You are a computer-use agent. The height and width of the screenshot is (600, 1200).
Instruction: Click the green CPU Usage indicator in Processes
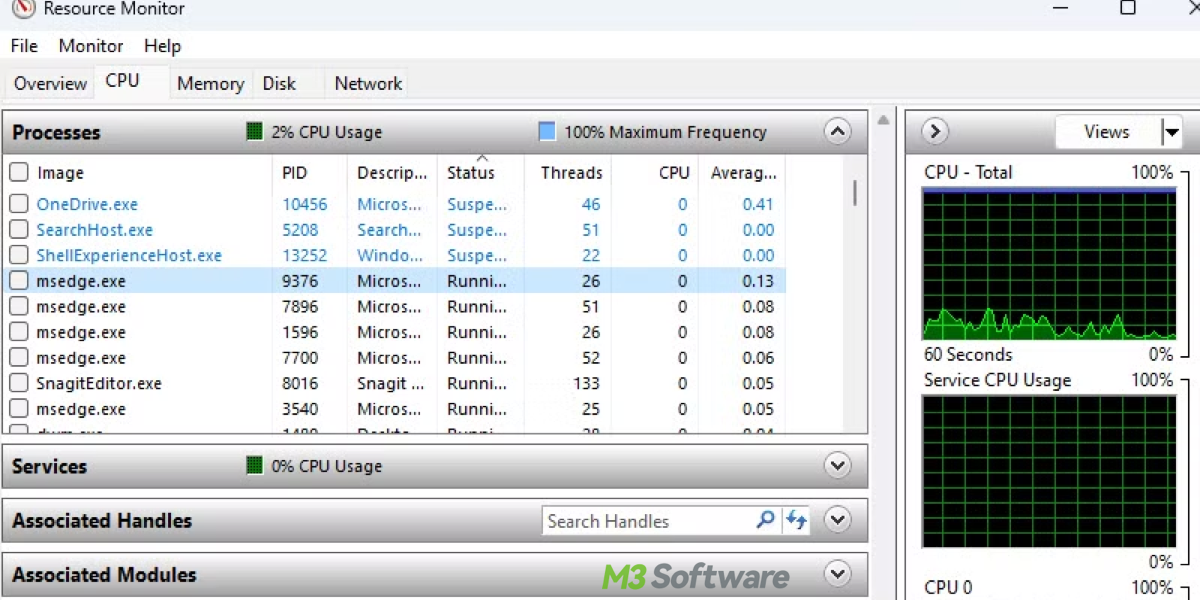254,132
